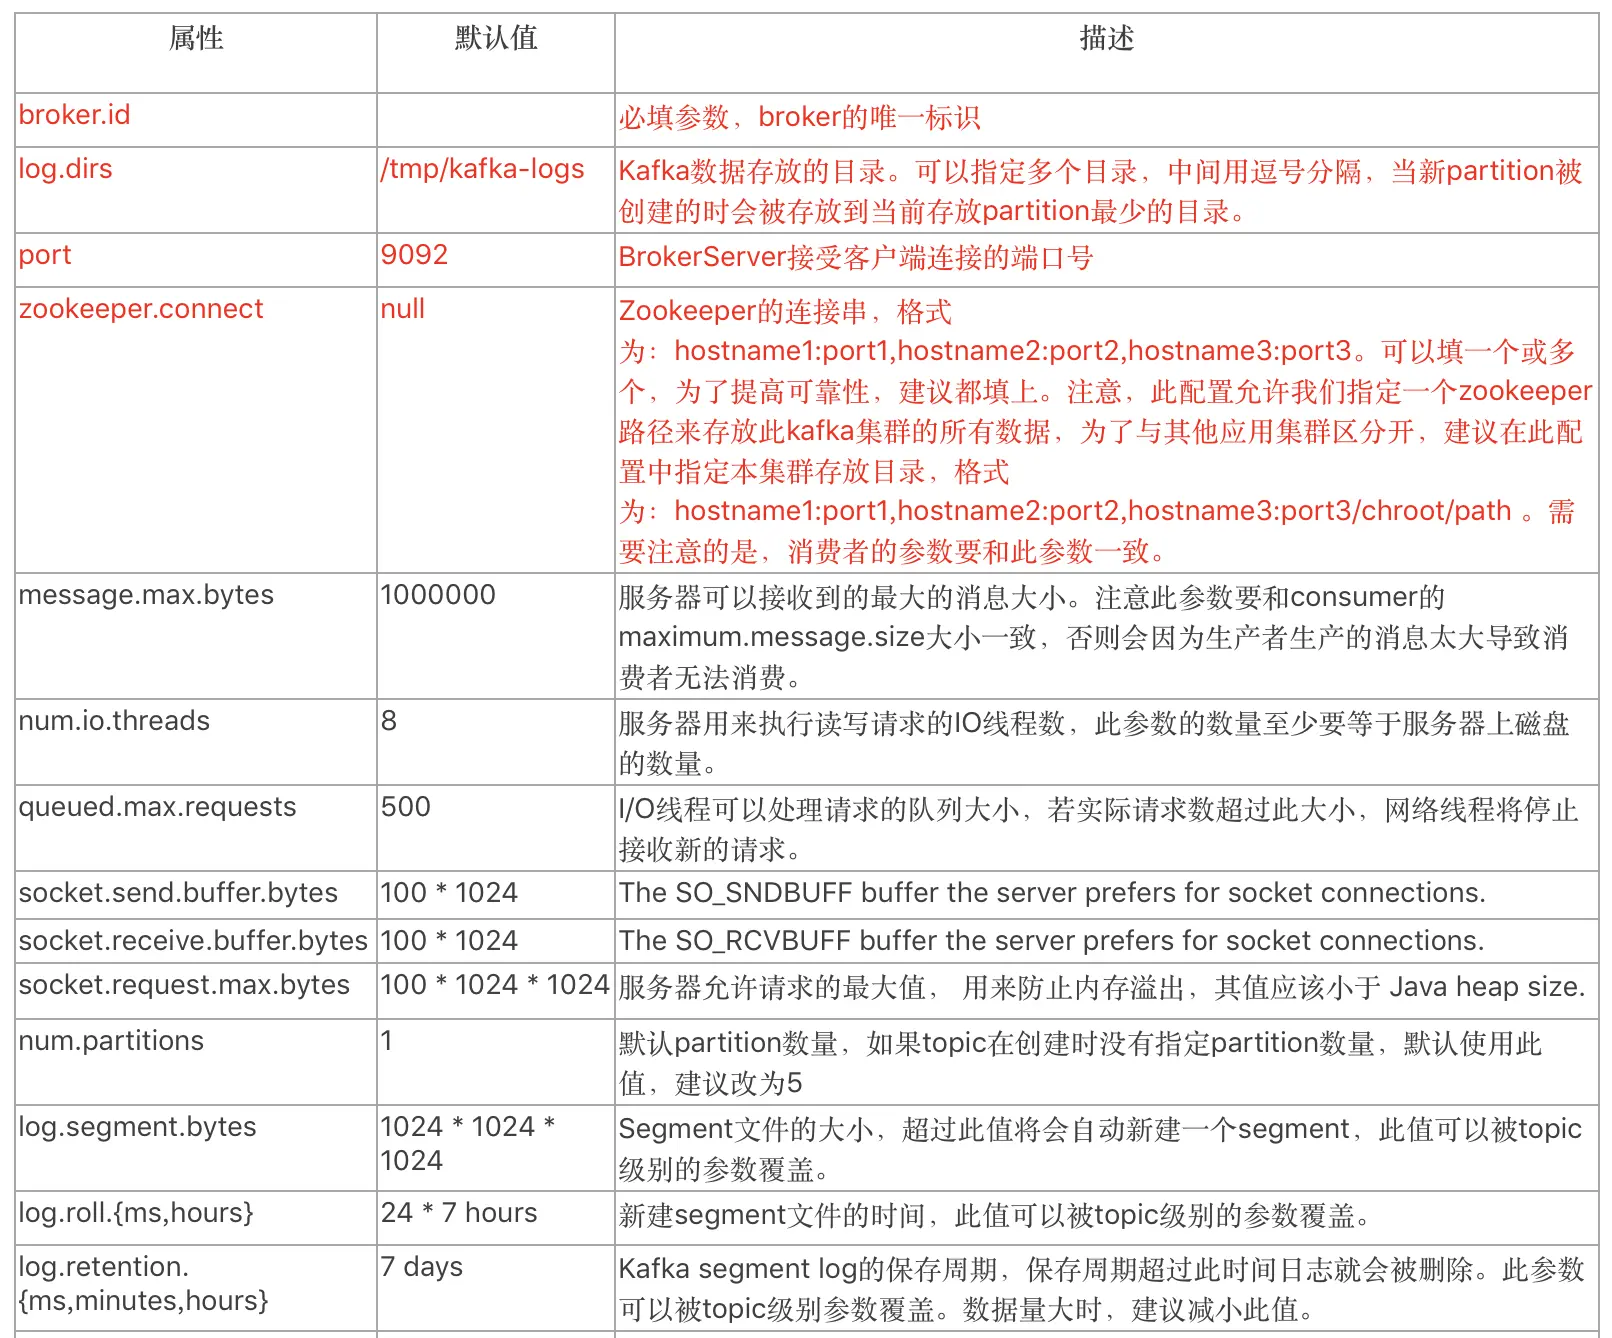
Task: Click the 1000000 default value
Action: (438, 595)
